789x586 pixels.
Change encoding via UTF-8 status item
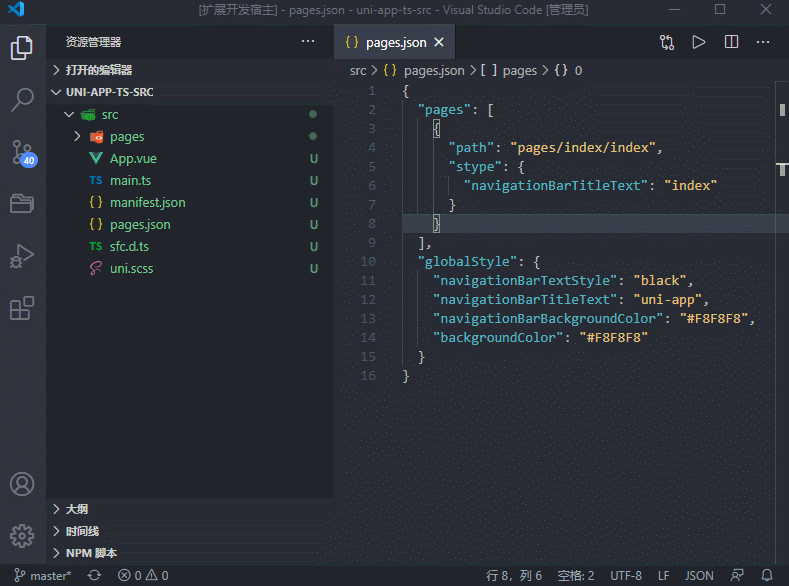point(625,575)
